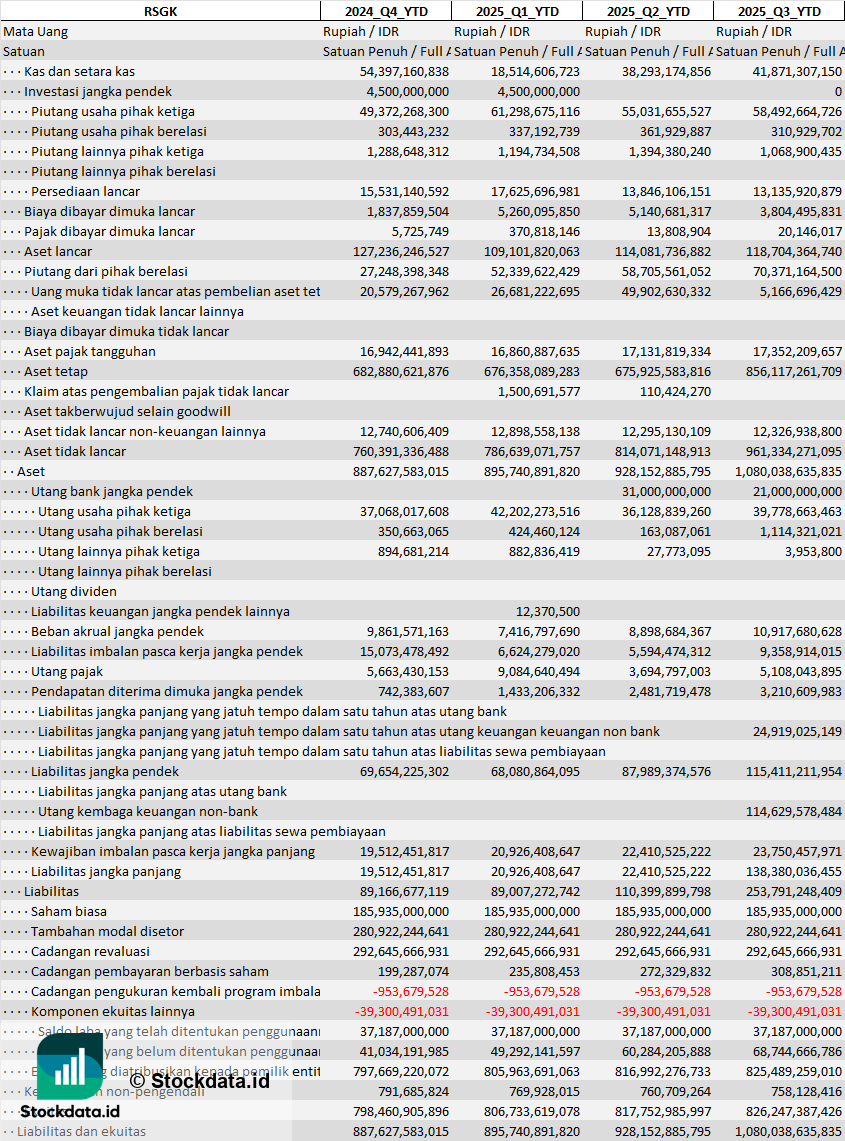Select Klaim atas pengembalian pajak tidak lancar label

156,391
